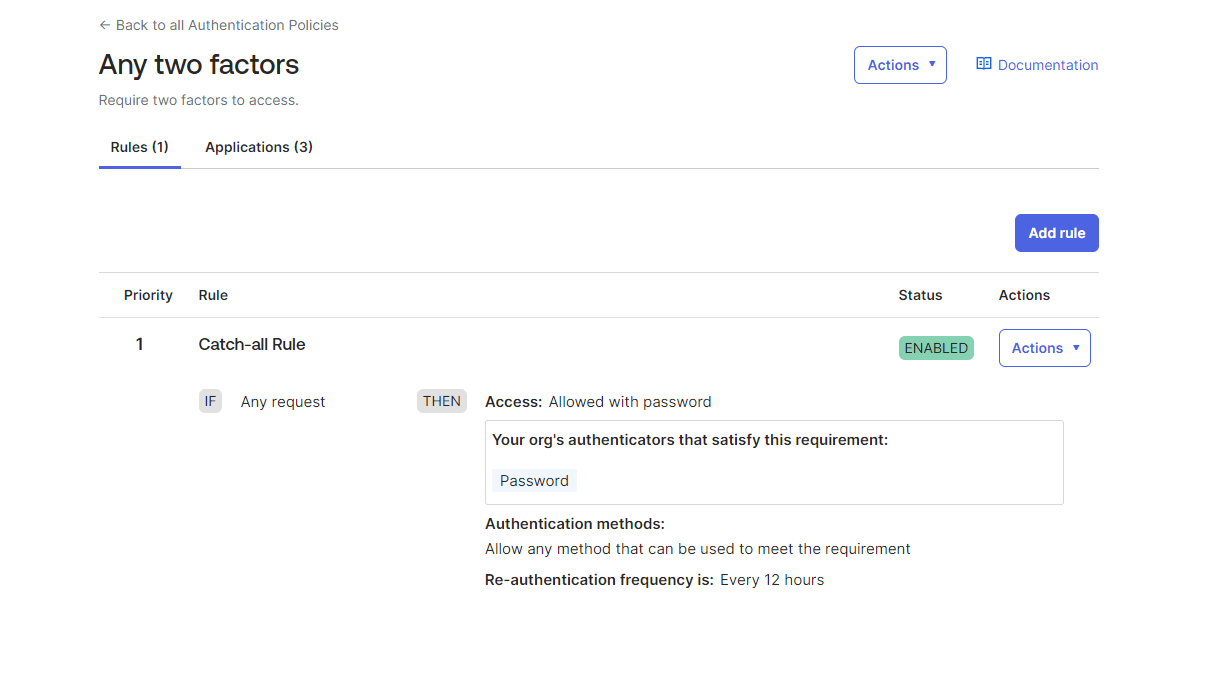This screenshot has width=1213, height=674.
Task: Click the ENABLED status badge
Action: pyautogui.click(x=936, y=348)
